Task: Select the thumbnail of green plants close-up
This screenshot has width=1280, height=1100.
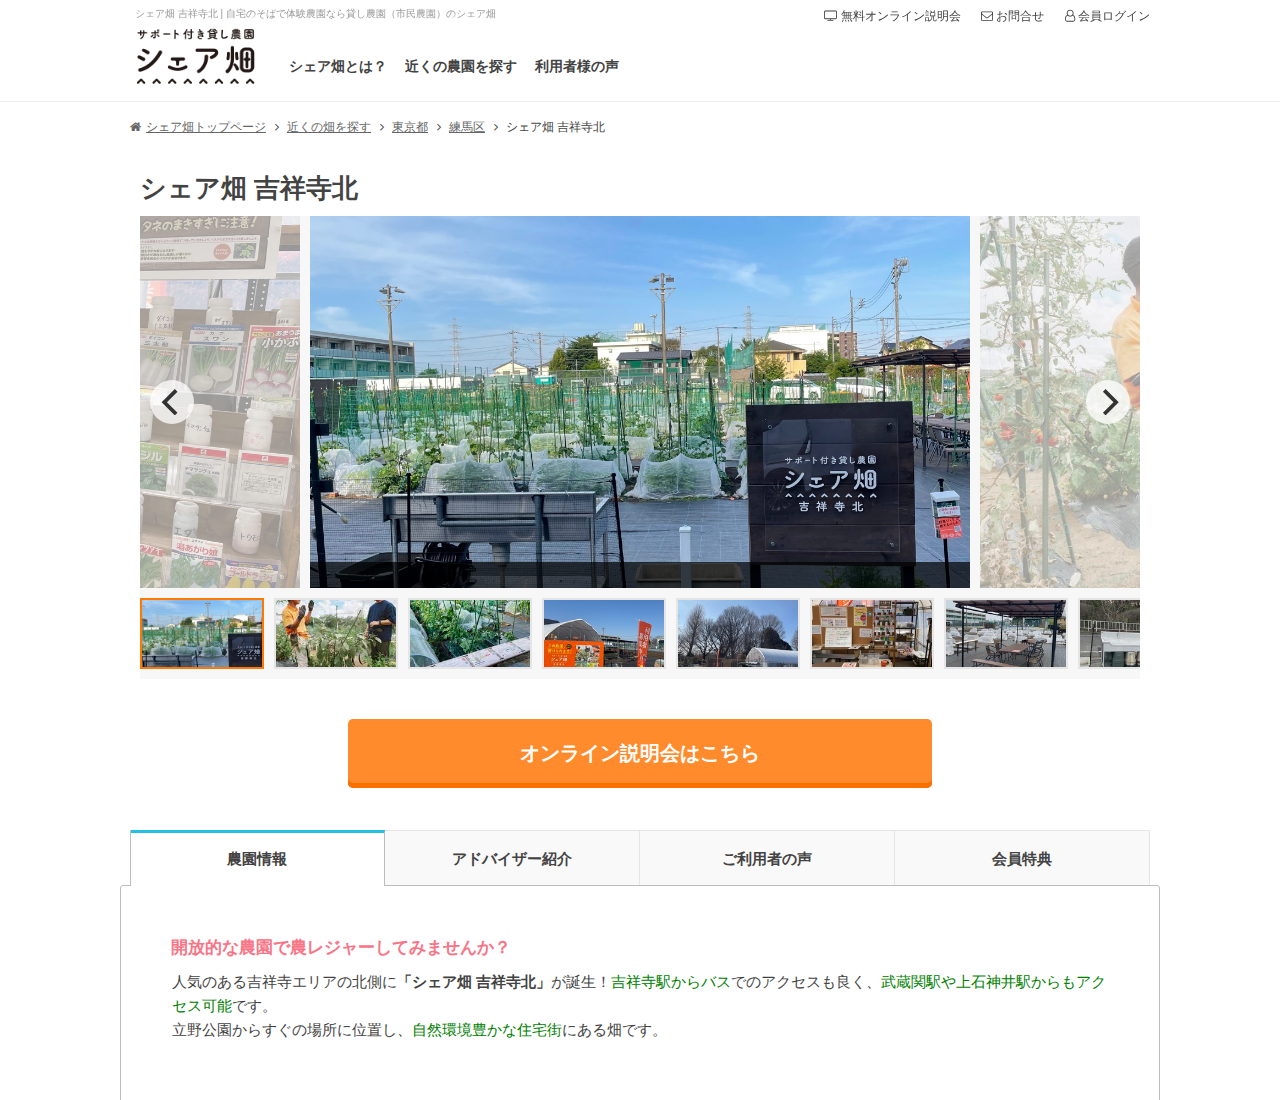Action: click(470, 633)
